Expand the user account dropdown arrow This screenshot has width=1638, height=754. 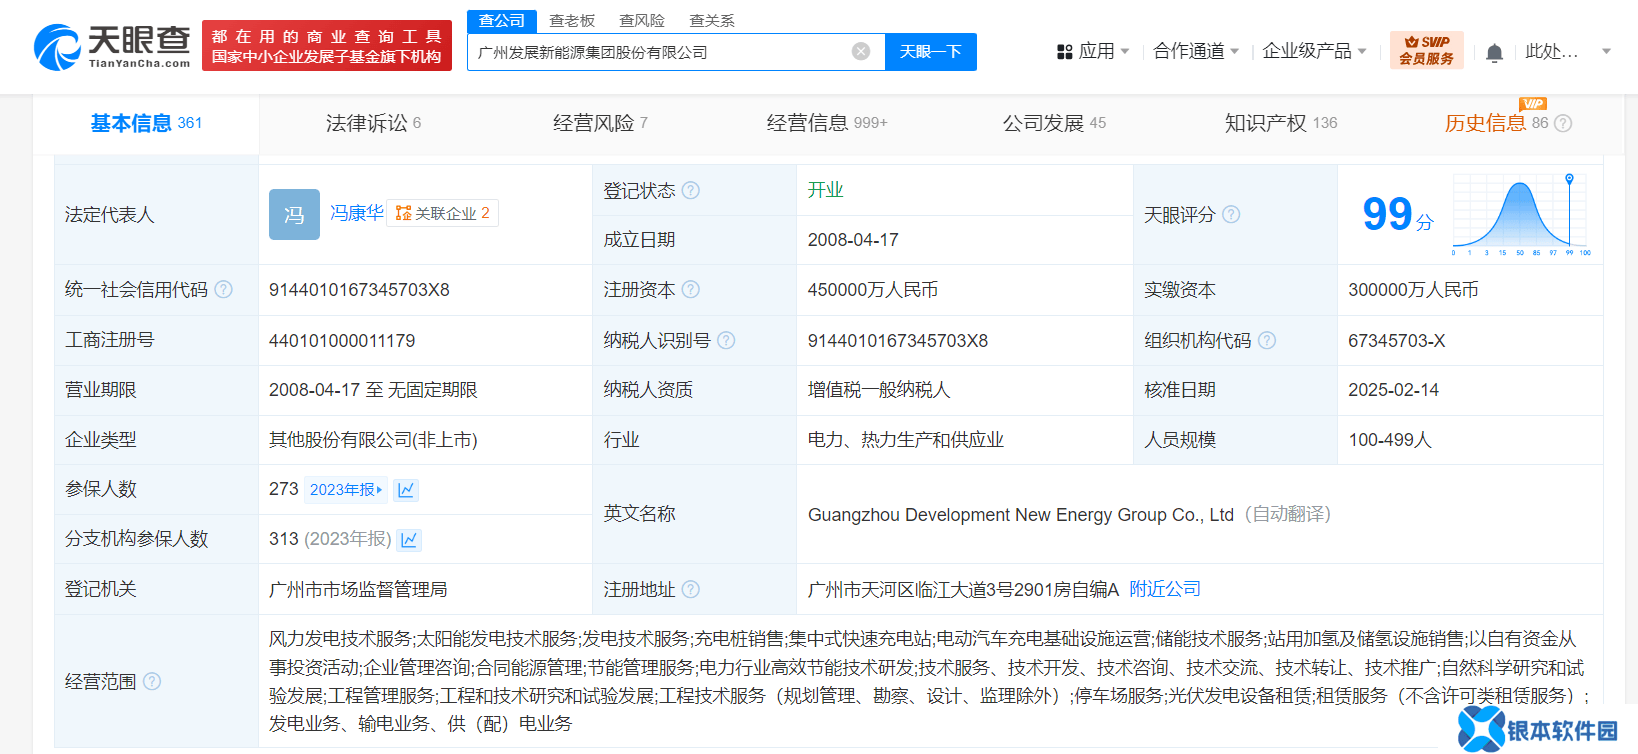pos(1606,52)
